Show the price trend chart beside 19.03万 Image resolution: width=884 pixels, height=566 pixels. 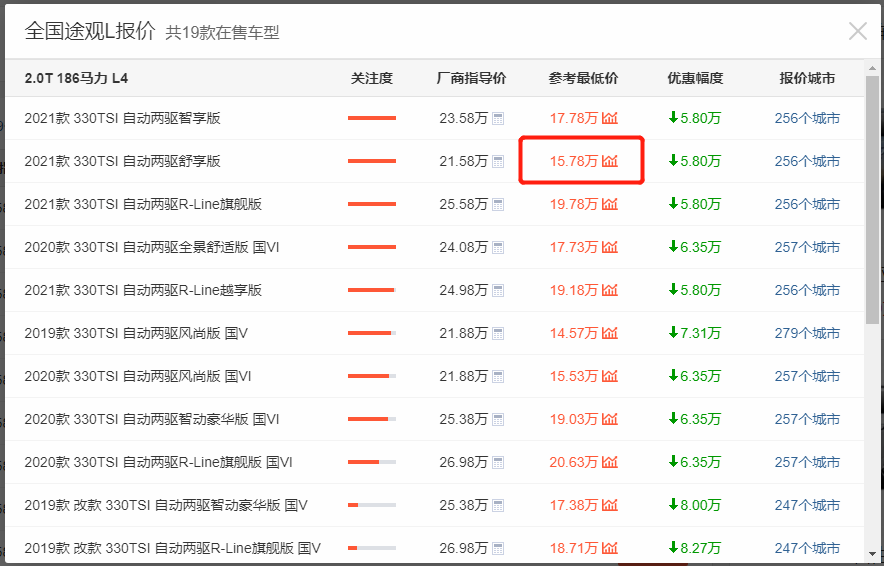click(x=609, y=419)
